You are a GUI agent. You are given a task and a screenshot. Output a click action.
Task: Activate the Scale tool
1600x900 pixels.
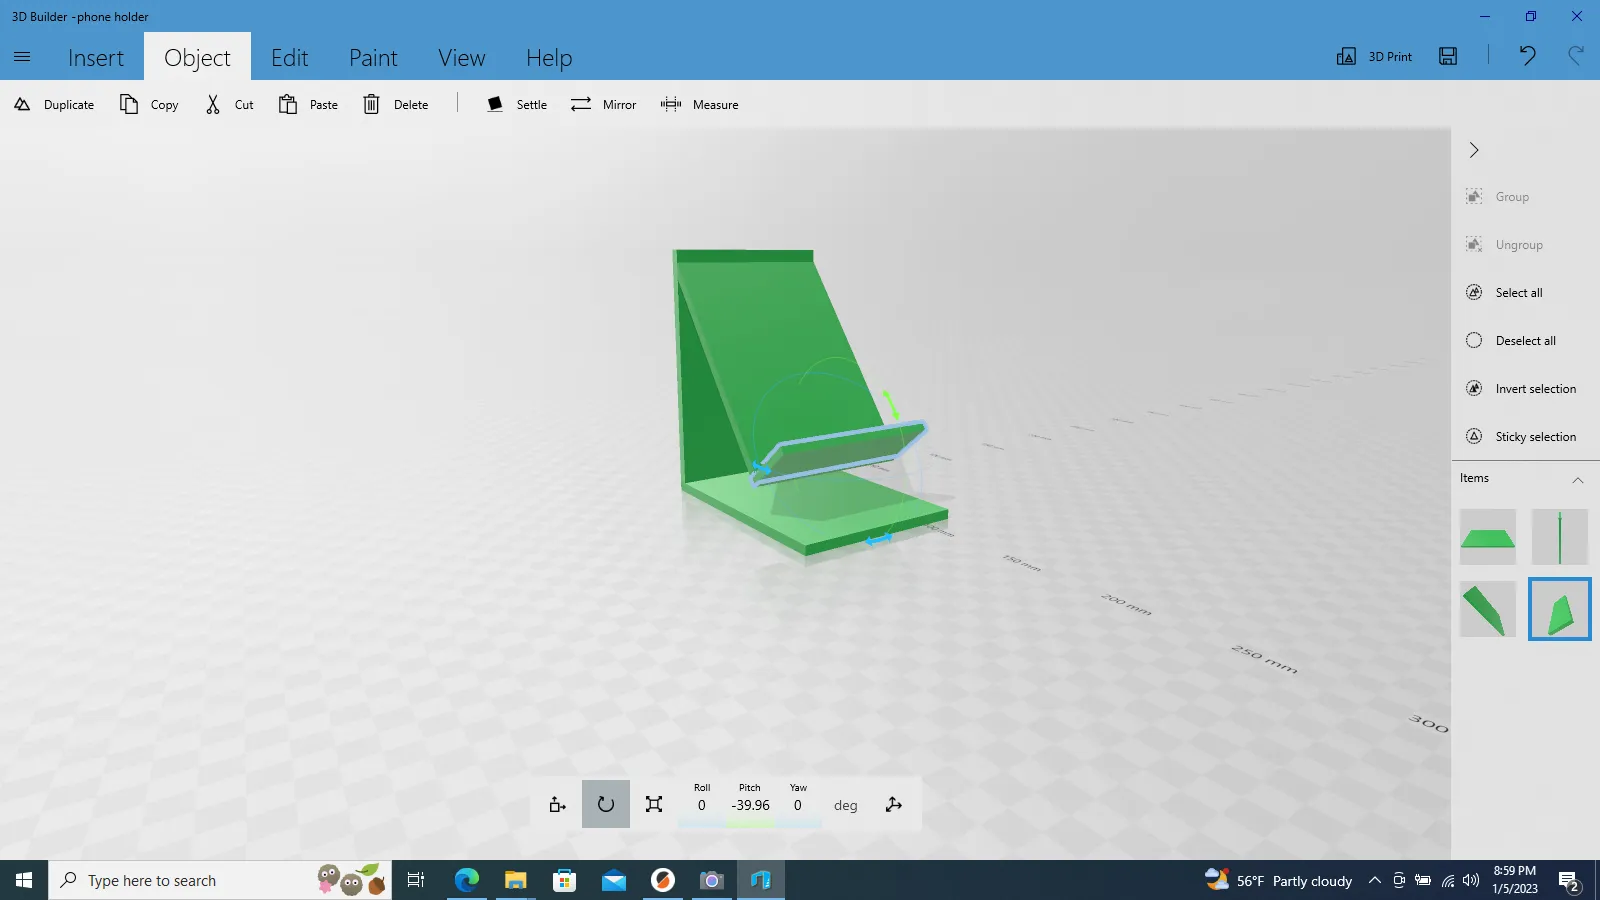click(x=654, y=804)
